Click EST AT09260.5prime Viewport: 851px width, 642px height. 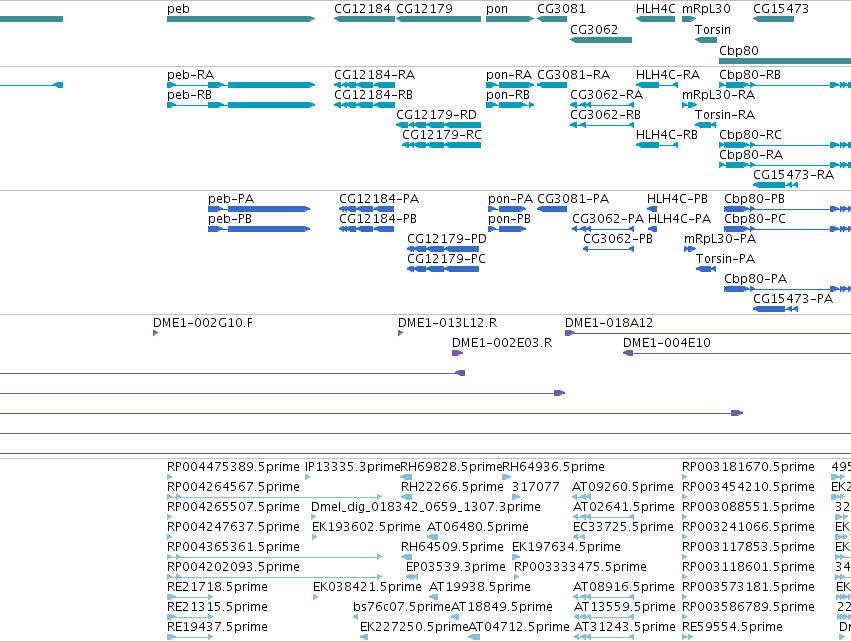(623, 487)
